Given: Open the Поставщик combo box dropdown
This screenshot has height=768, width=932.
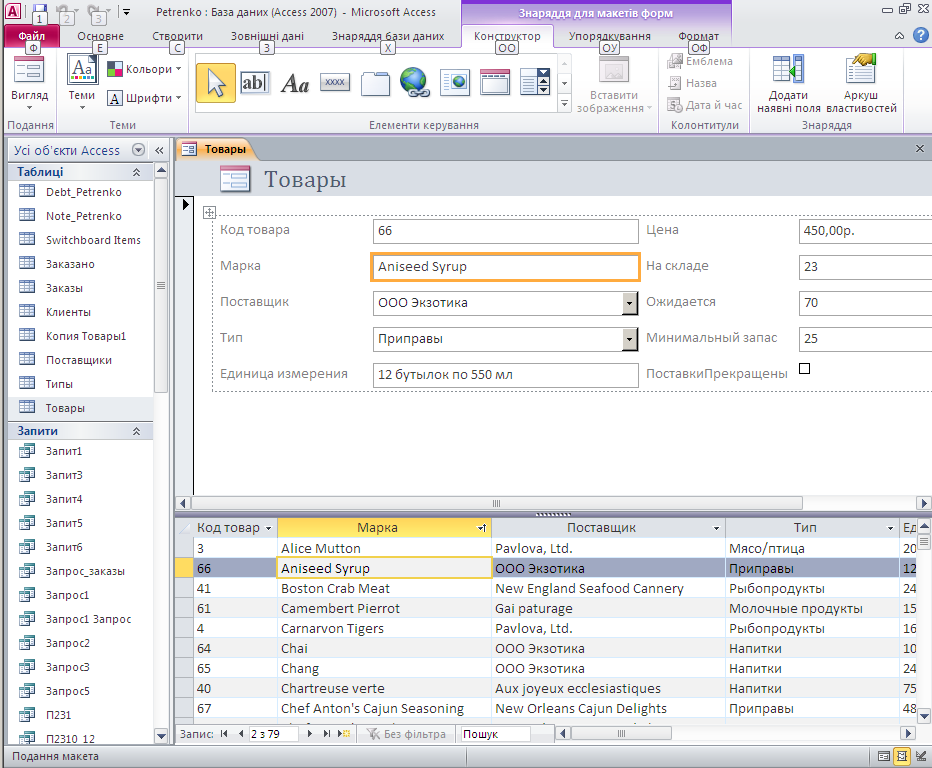Looking at the screenshot, I should pyautogui.click(x=629, y=303).
